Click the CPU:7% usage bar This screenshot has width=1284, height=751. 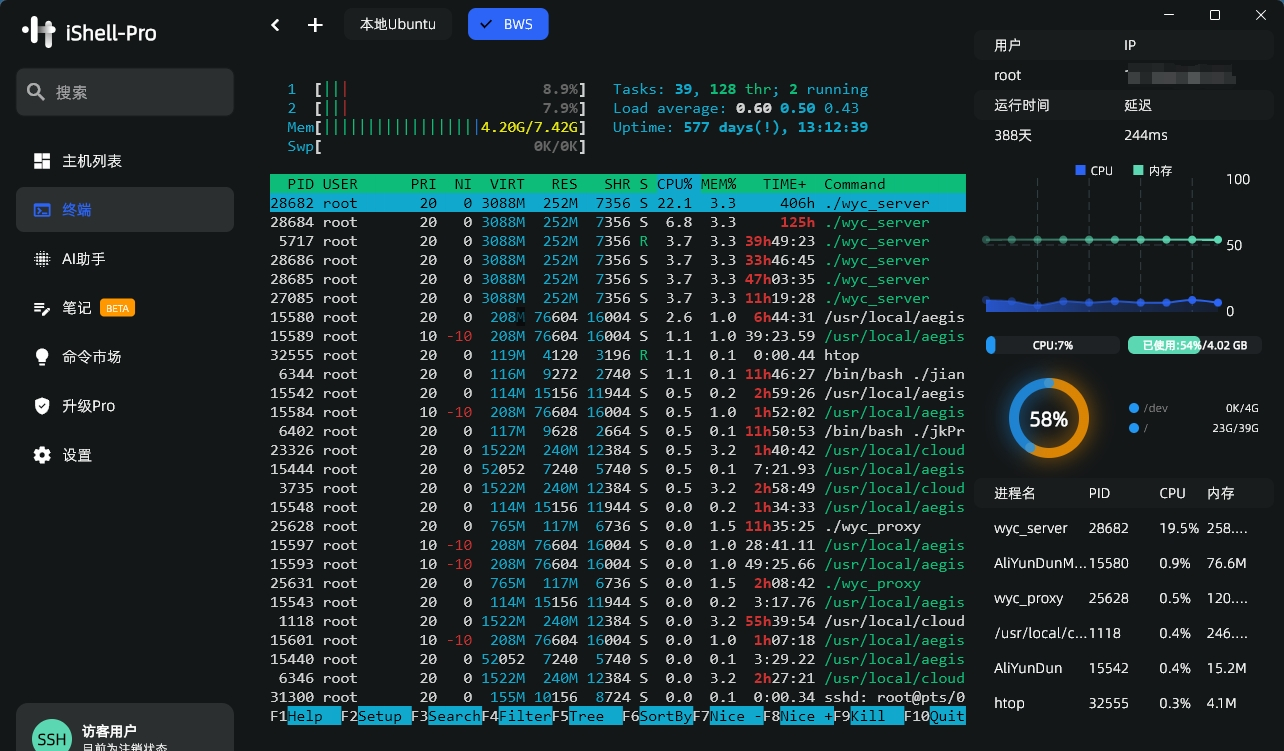[x=1053, y=345]
